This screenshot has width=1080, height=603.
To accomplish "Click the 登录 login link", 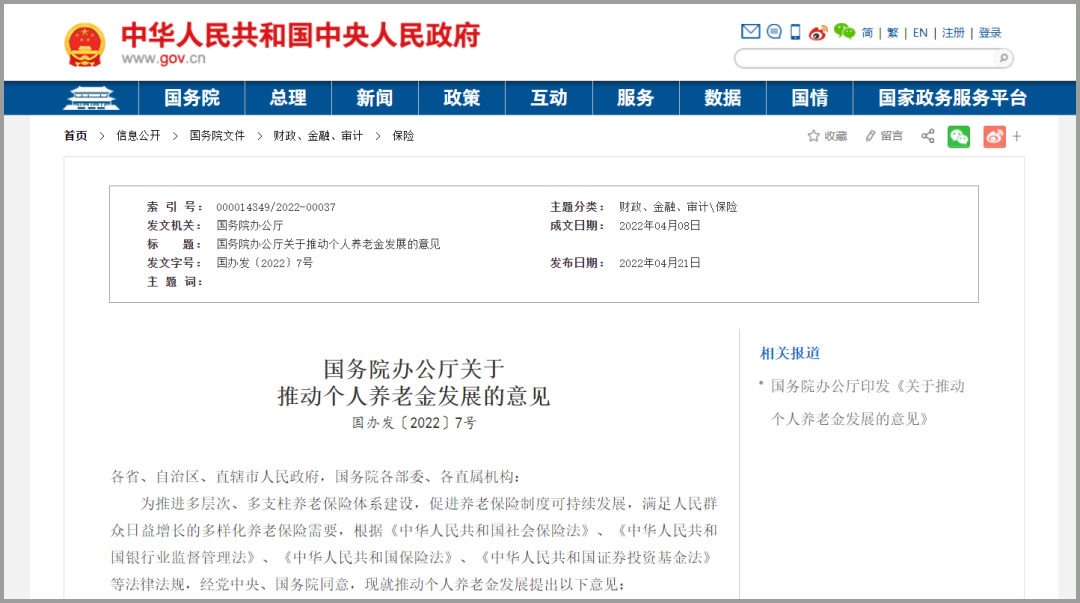I will pos(990,33).
